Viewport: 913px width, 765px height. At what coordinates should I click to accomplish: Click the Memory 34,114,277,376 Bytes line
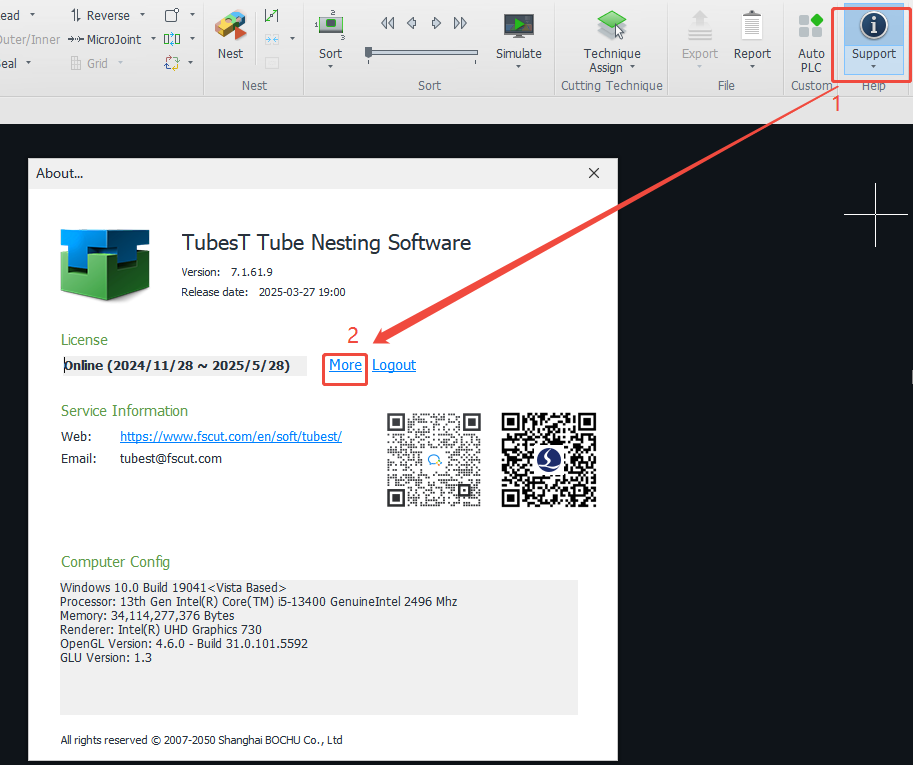[147, 615]
